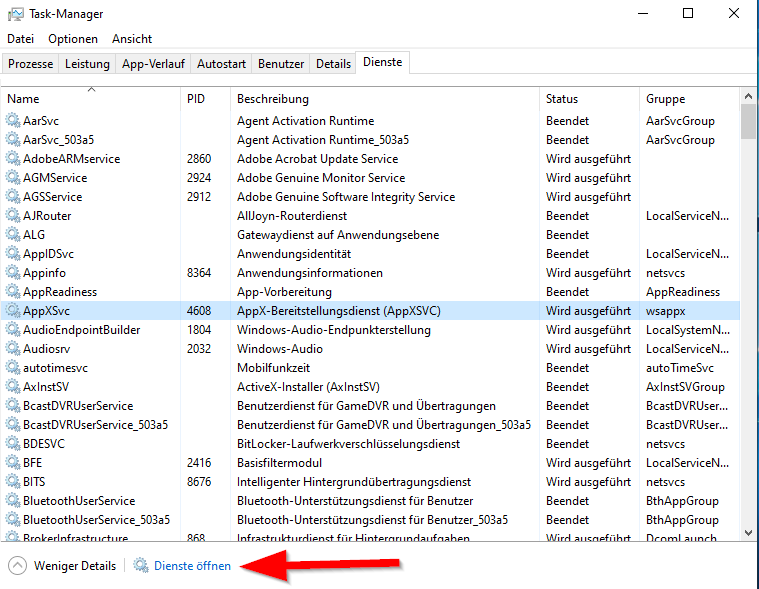Select the AppReadiness service name

pyautogui.click(x=60, y=291)
